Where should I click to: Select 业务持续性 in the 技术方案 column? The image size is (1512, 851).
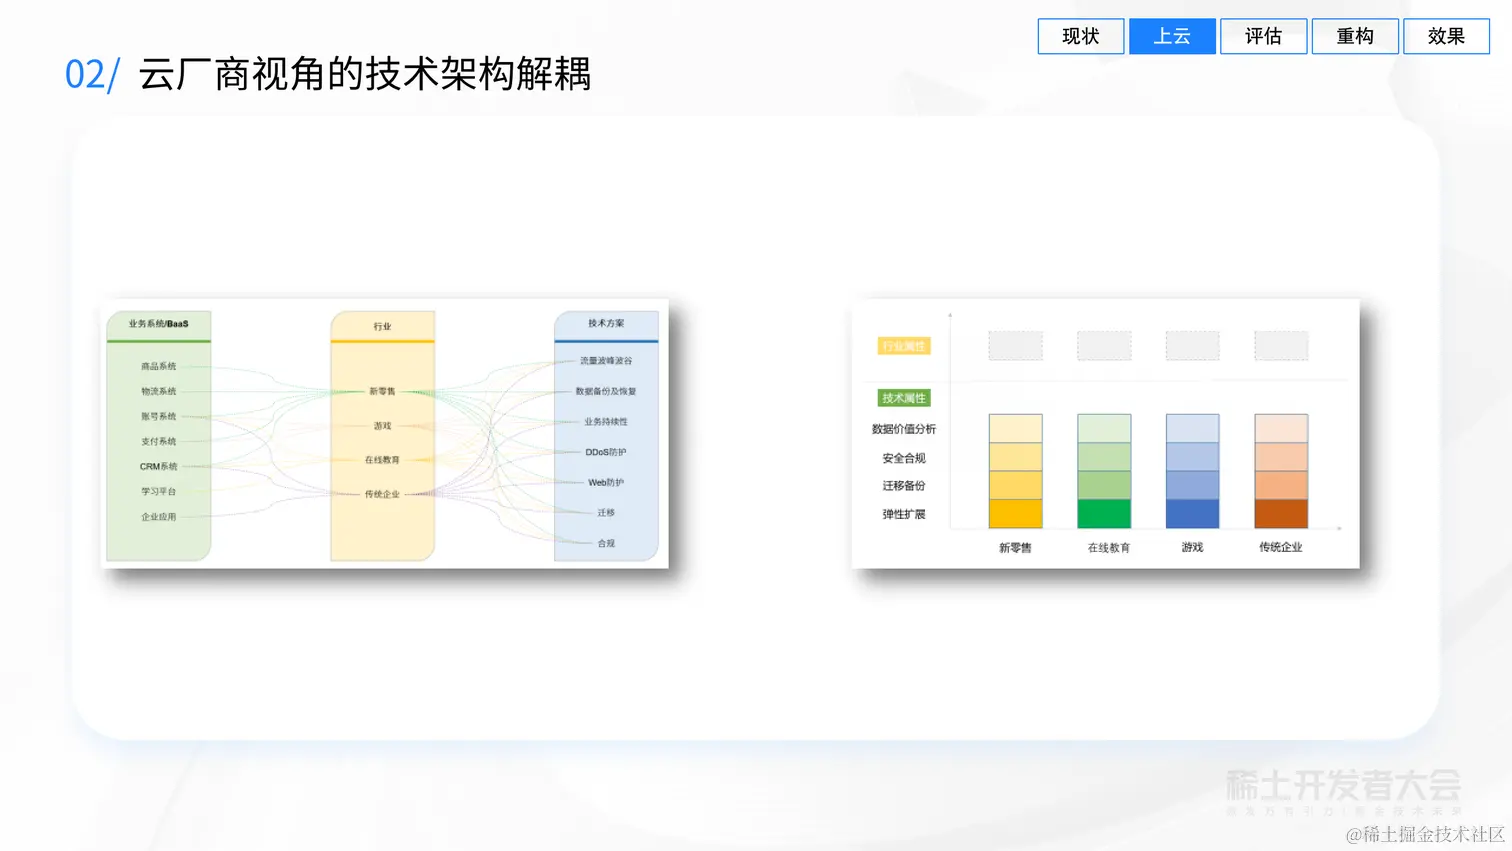point(606,421)
